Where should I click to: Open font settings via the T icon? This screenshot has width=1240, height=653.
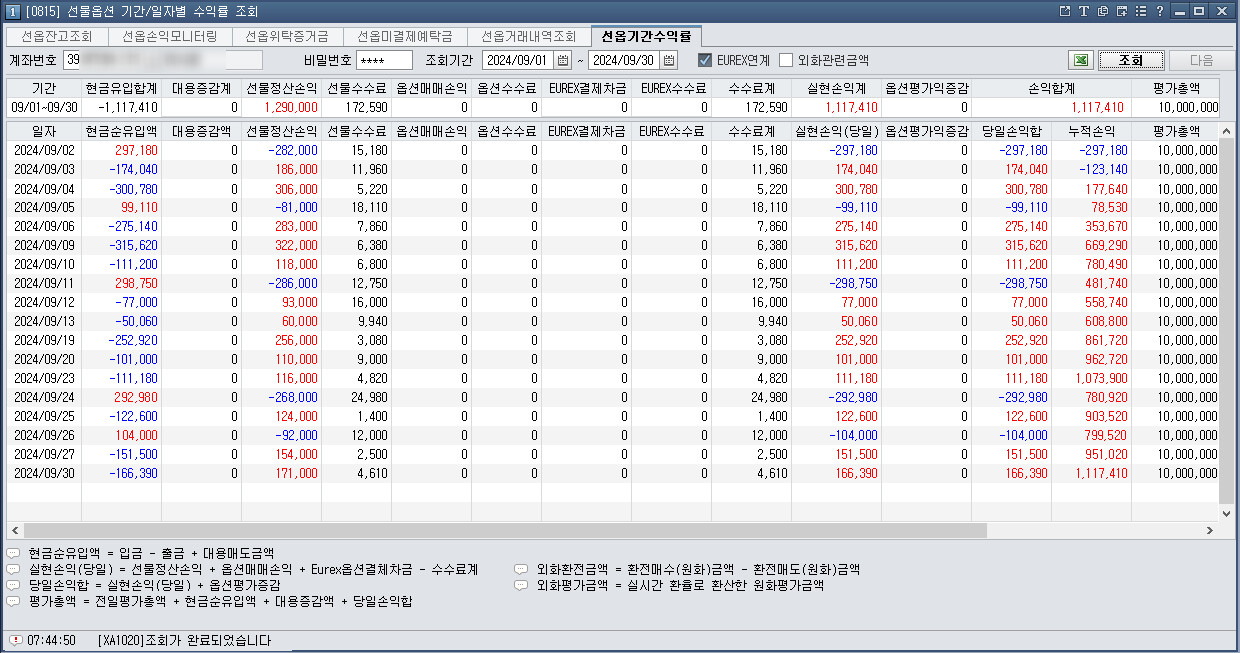pyautogui.click(x=1084, y=11)
